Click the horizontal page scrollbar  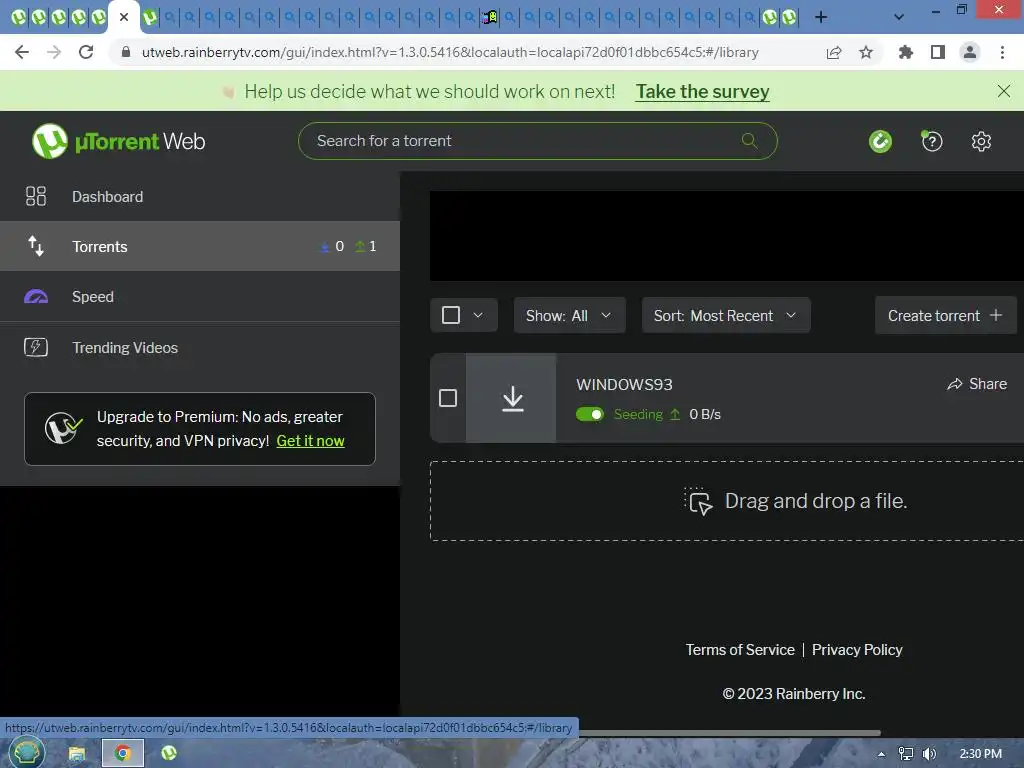(730, 733)
